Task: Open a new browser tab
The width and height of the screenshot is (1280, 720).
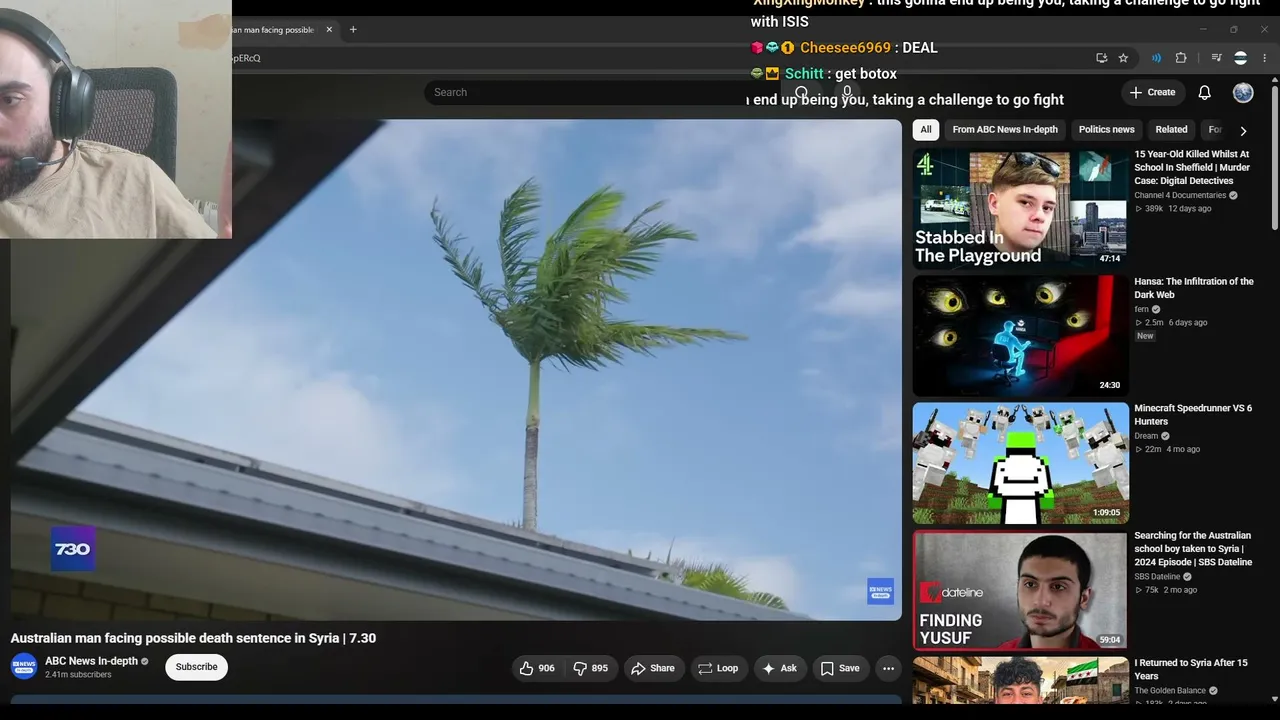Action: tap(353, 30)
